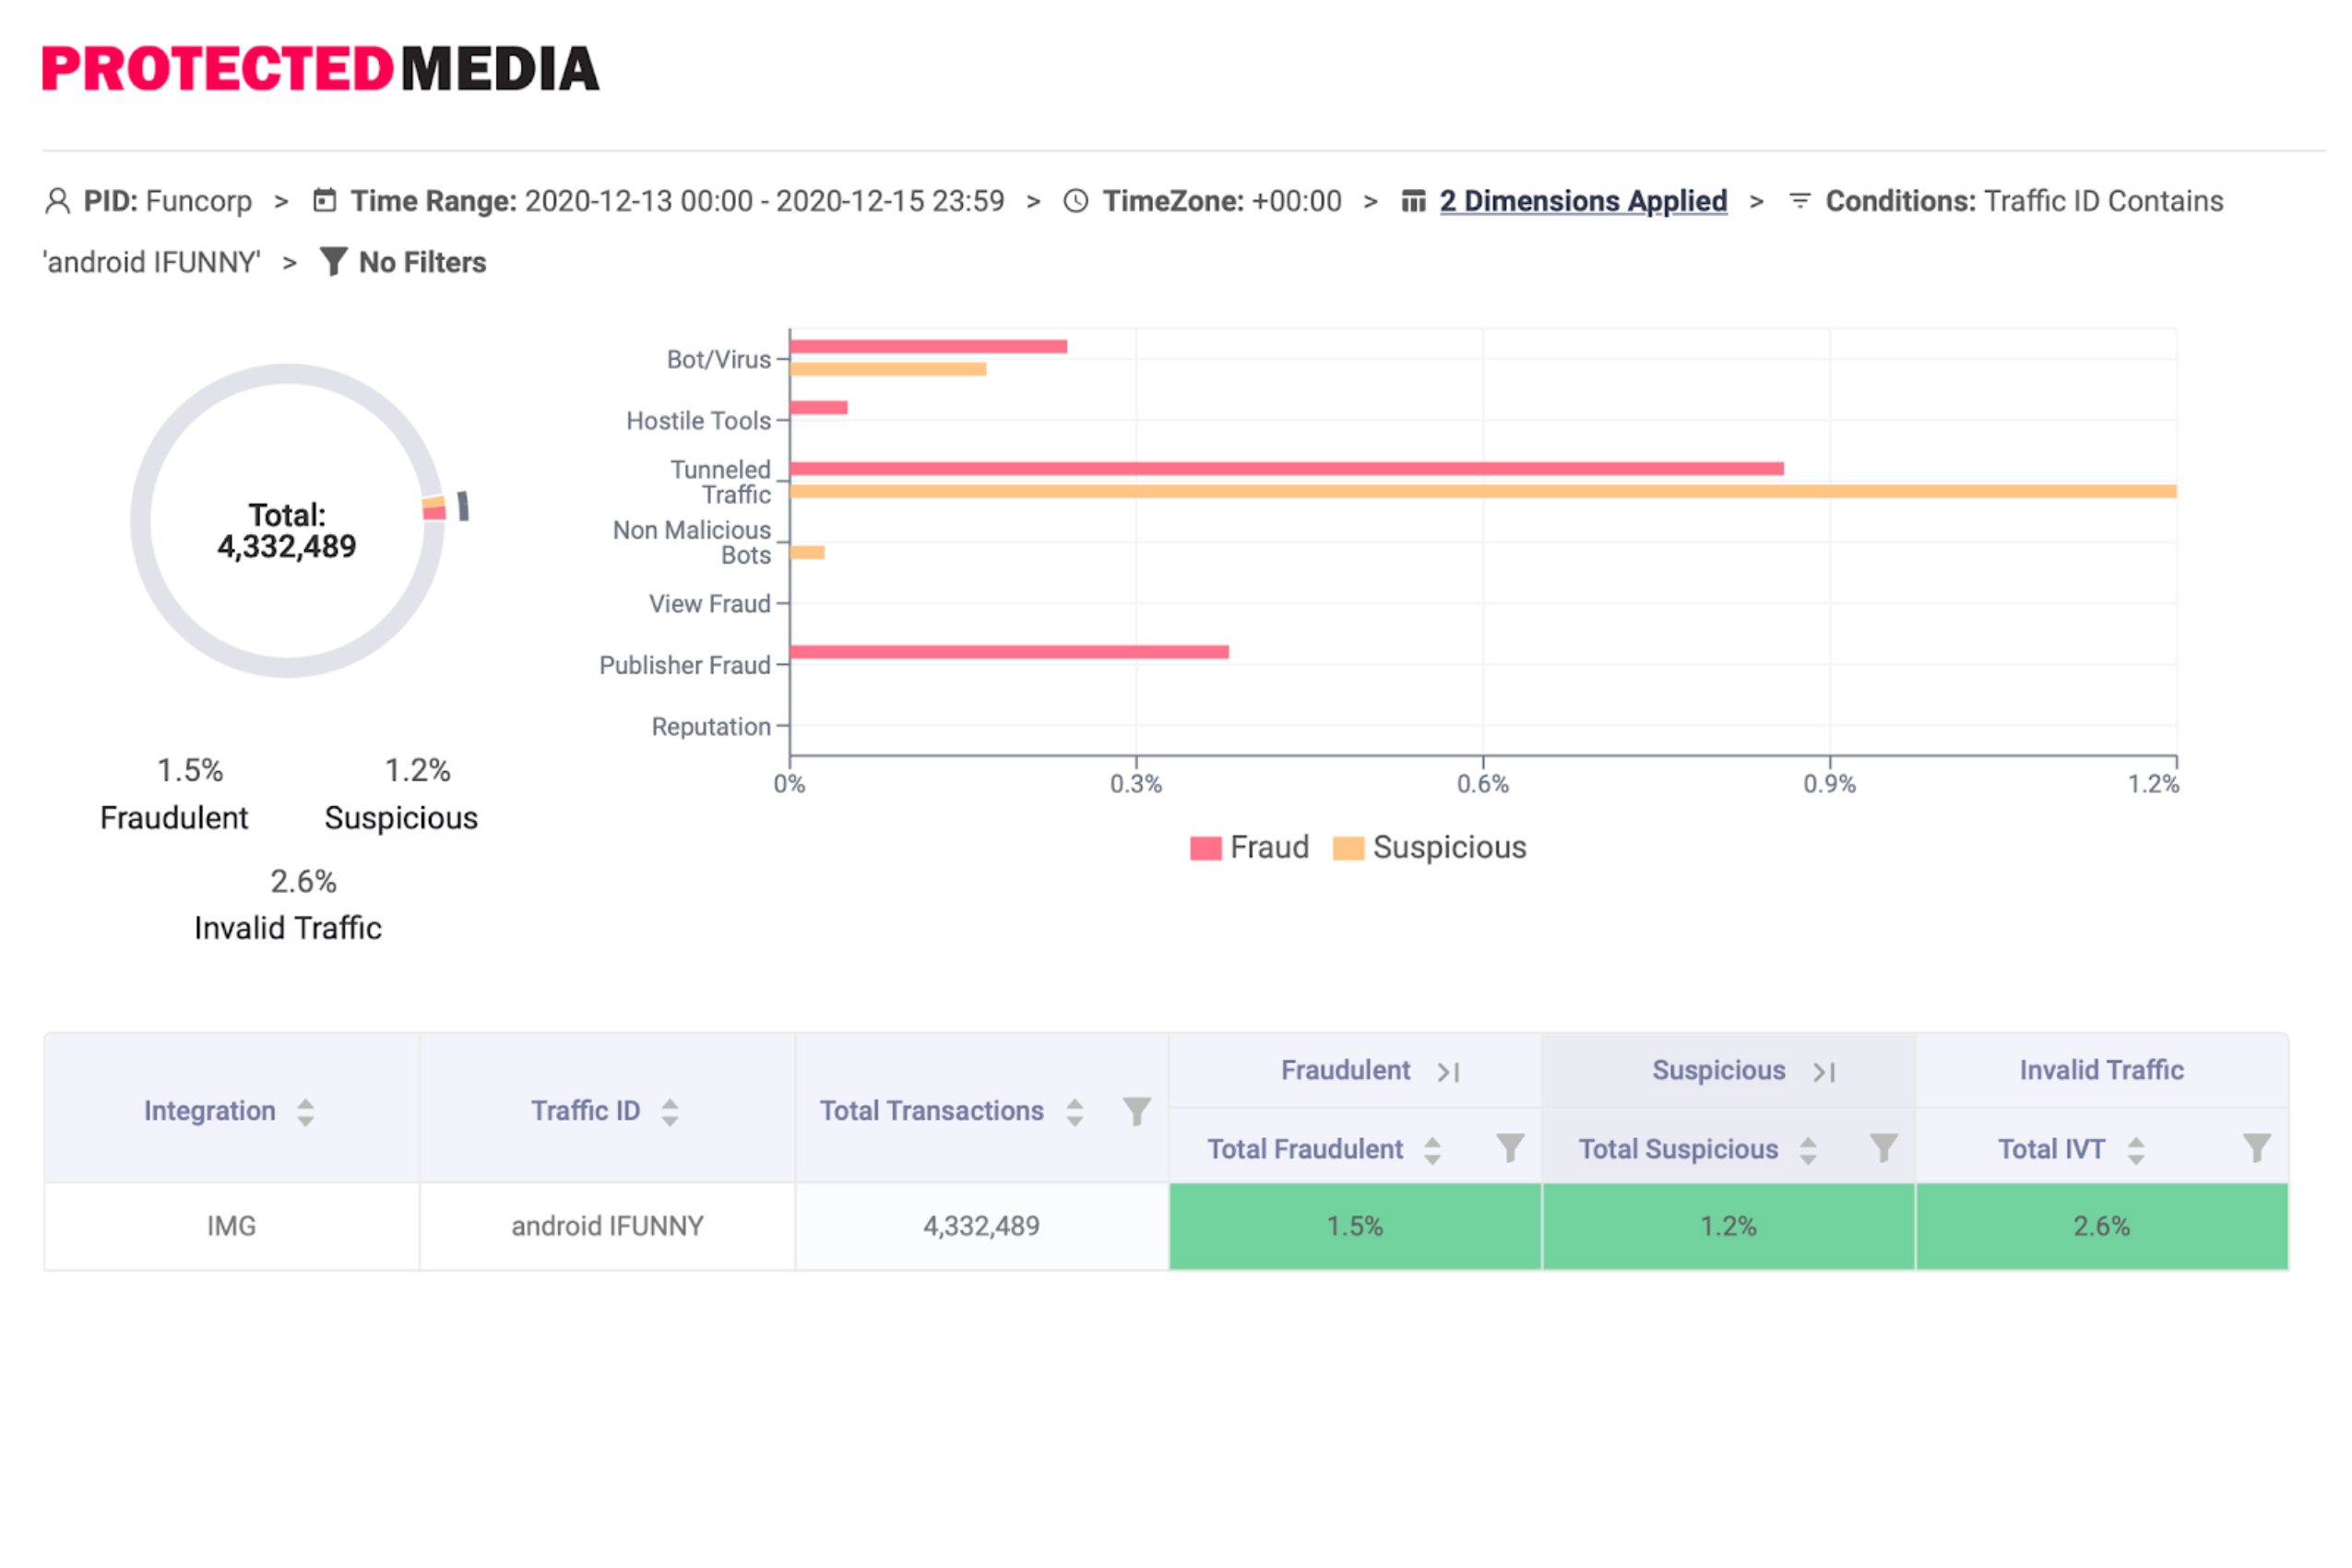Click the funnel icon beside No Filters
The image size is (2352, 1568).
pyautogui.click(x=333, y=262)
